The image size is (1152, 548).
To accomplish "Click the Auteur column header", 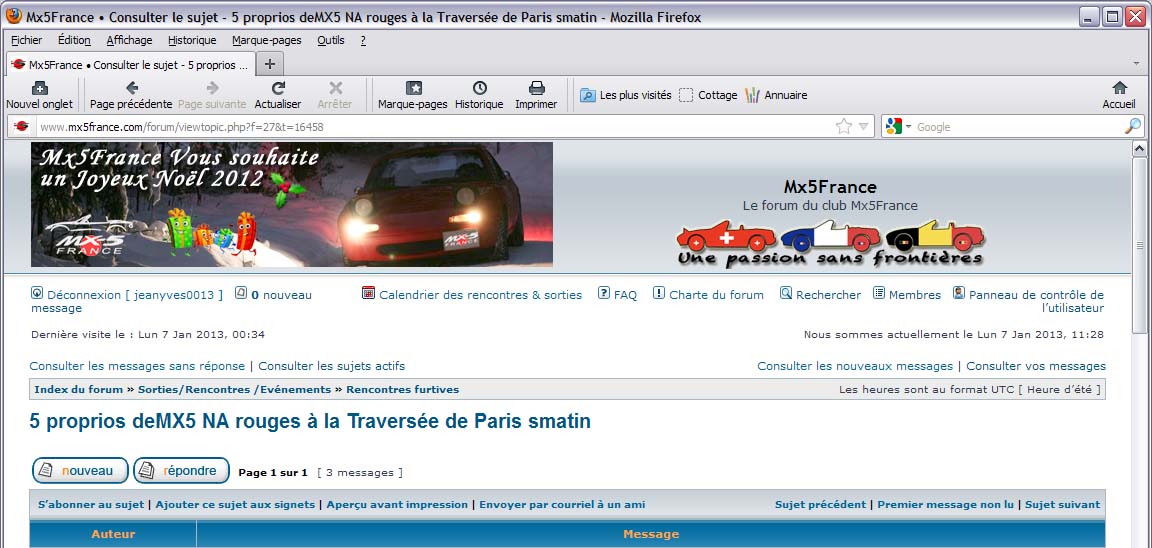I will point(113,534).
